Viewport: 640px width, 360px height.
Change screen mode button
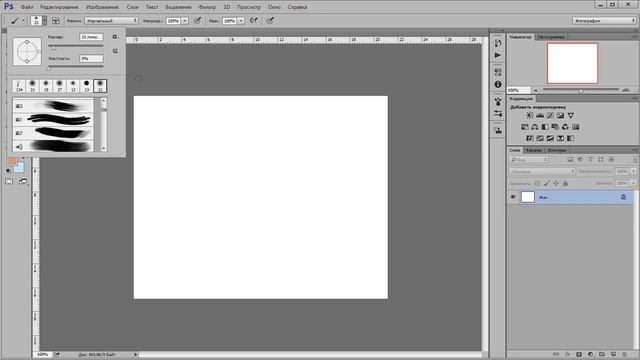(23, 181)
